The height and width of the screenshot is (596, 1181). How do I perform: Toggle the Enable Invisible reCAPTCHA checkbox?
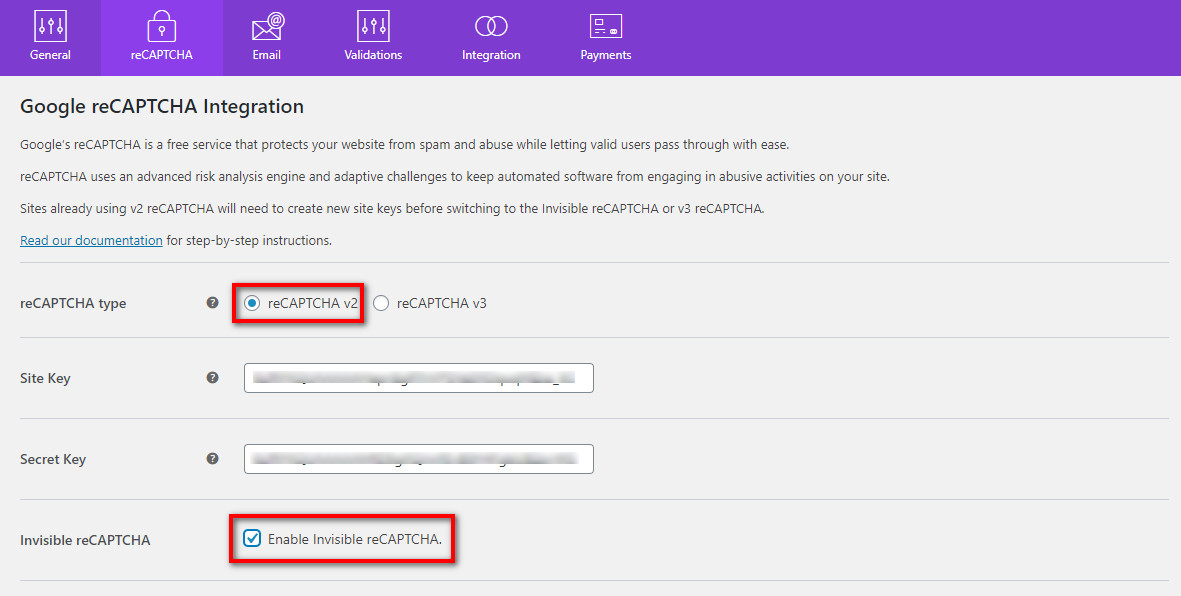pos(252,538)
